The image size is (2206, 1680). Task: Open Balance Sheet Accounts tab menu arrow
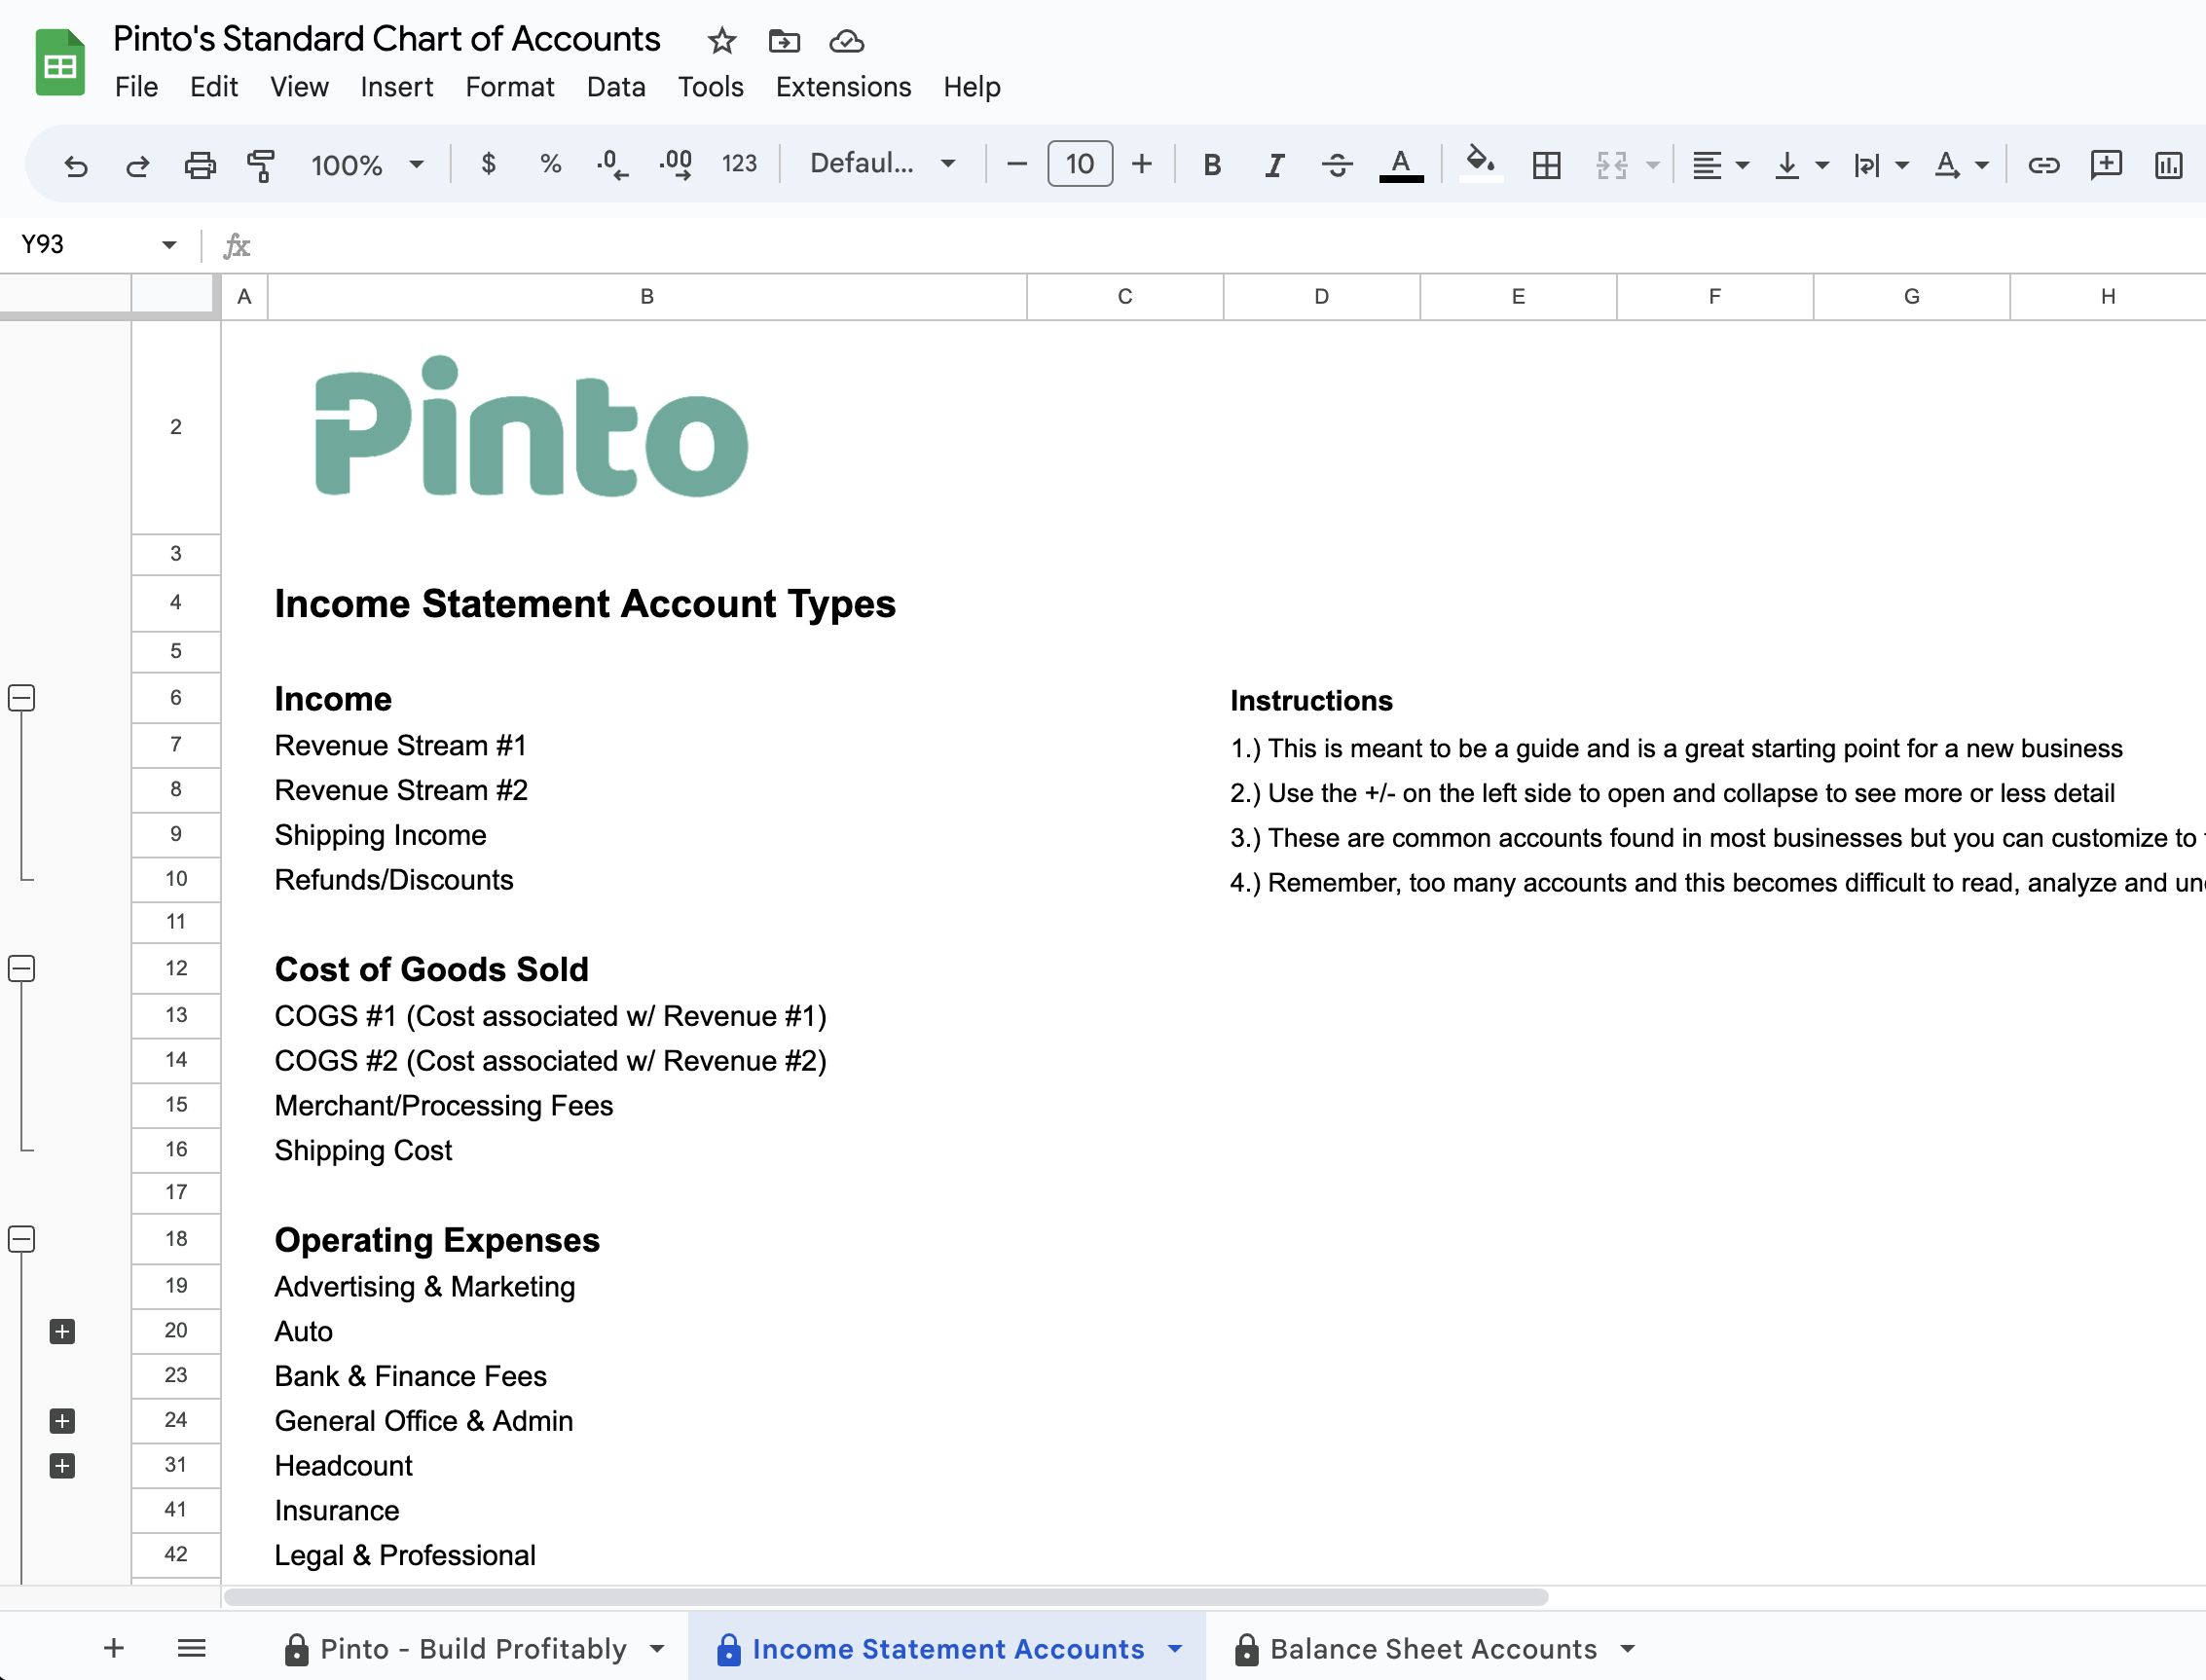1628,1649
